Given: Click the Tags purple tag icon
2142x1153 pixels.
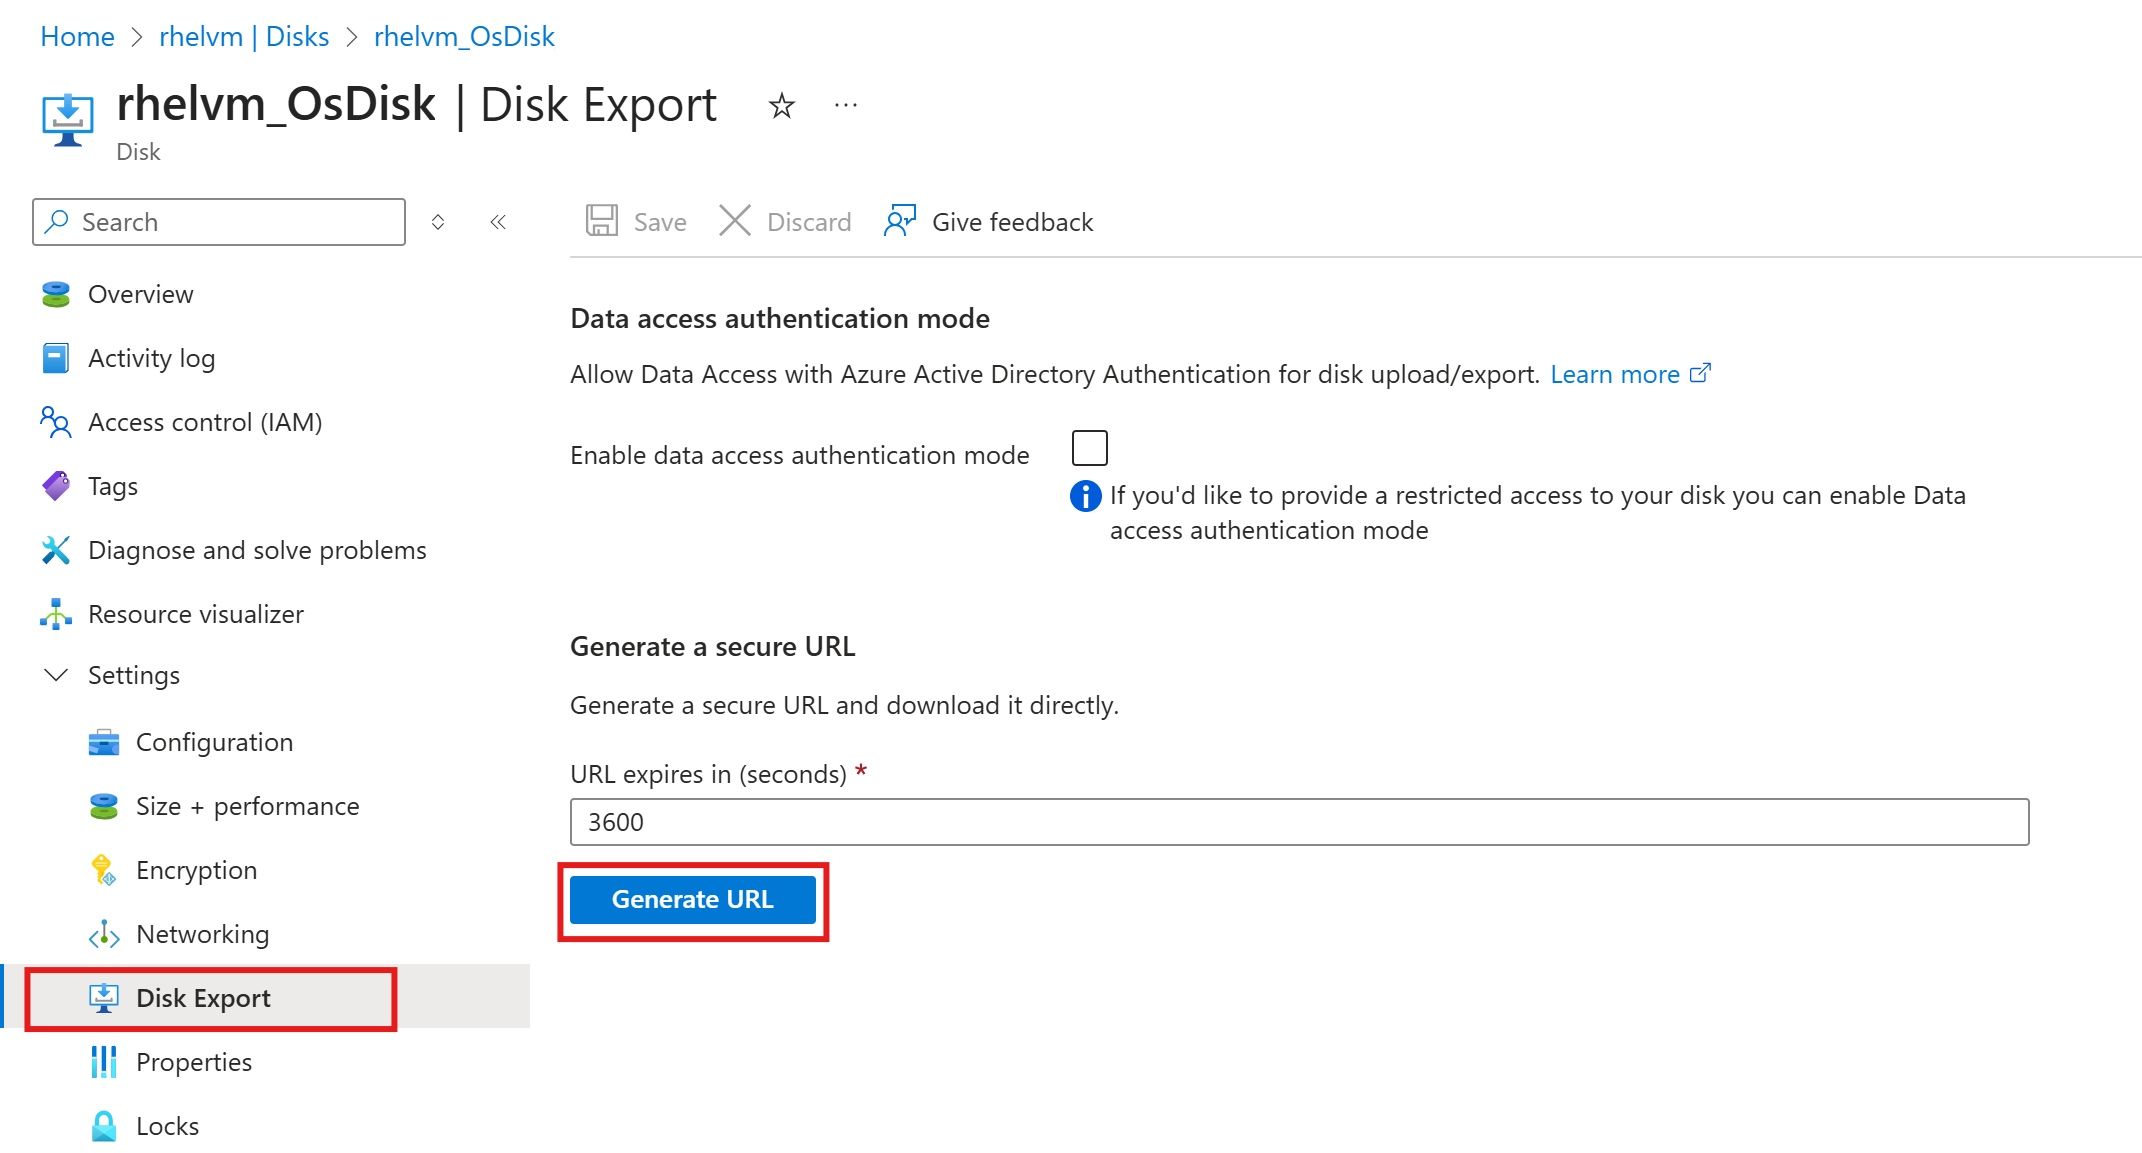Looking at the screenshot, I should coord(56,486).
